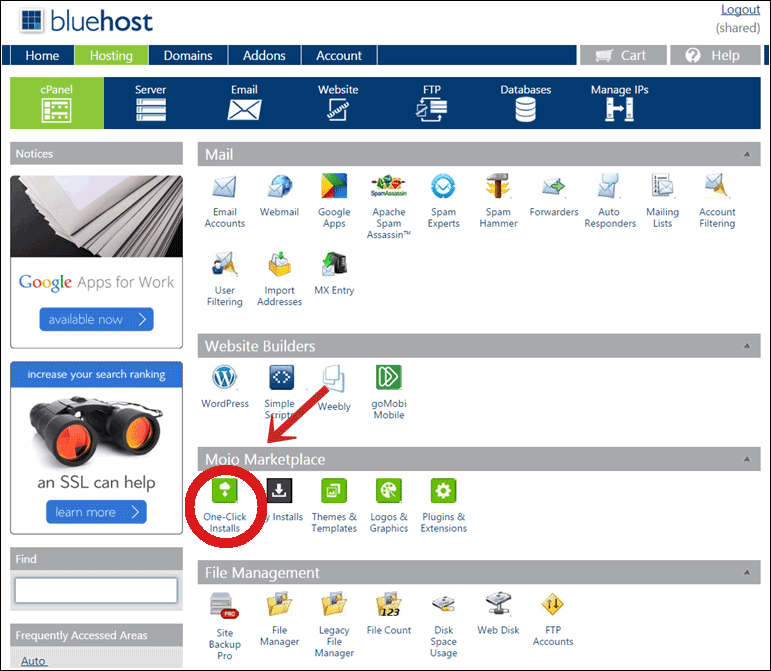Open email Forwarders
Screen dimensions: 771x671
tap(554, 196)
